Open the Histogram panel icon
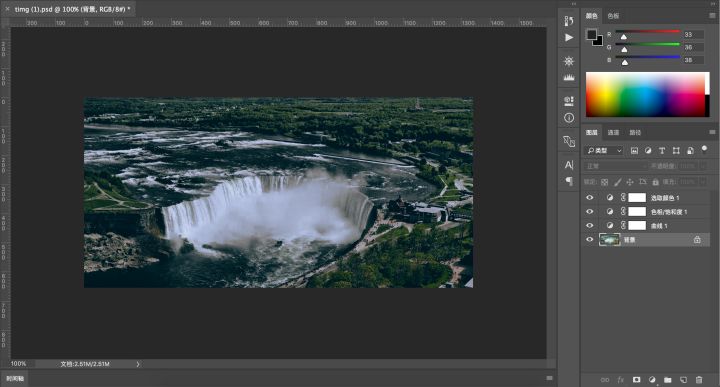The width and height of the screenshot is (720, 387). [569, 78]
